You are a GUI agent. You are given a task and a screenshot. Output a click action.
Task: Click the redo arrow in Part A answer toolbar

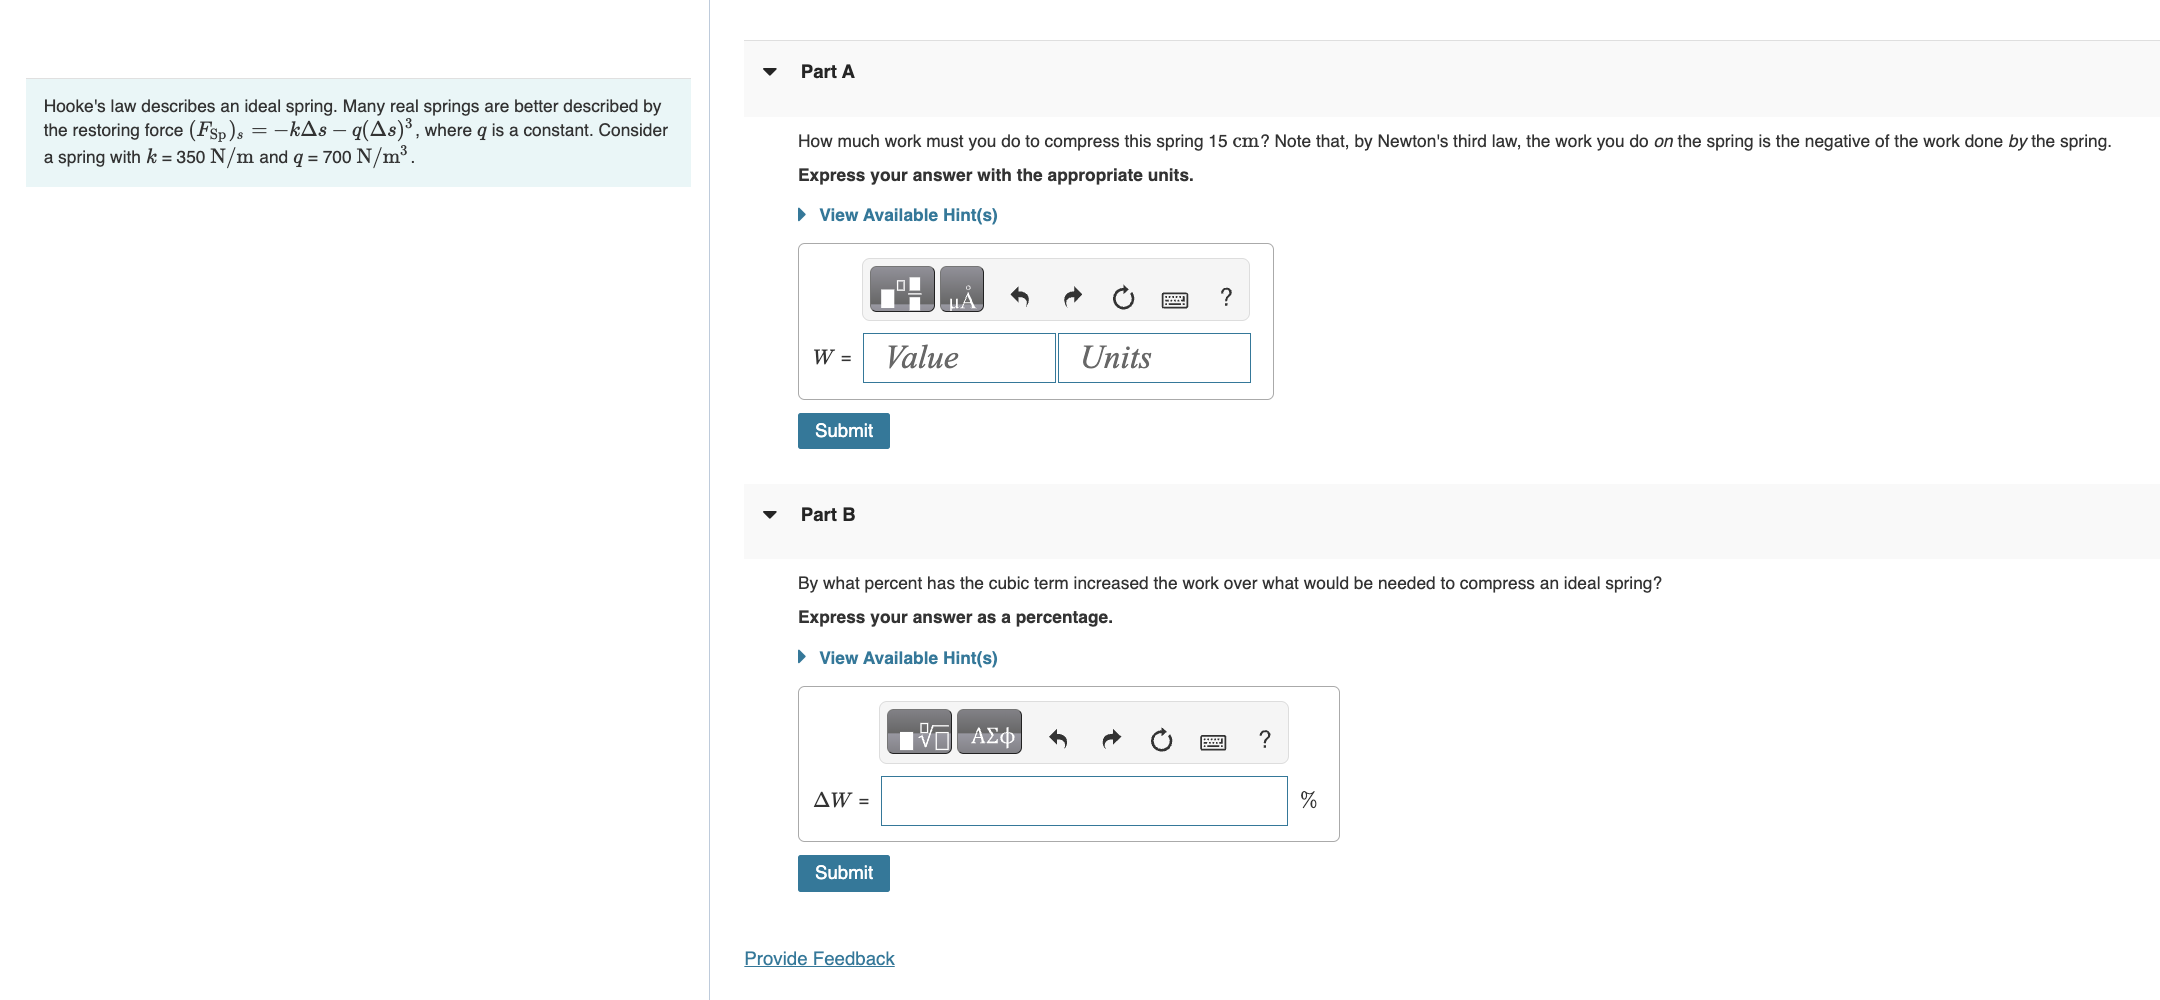[x=1072, y=296]
